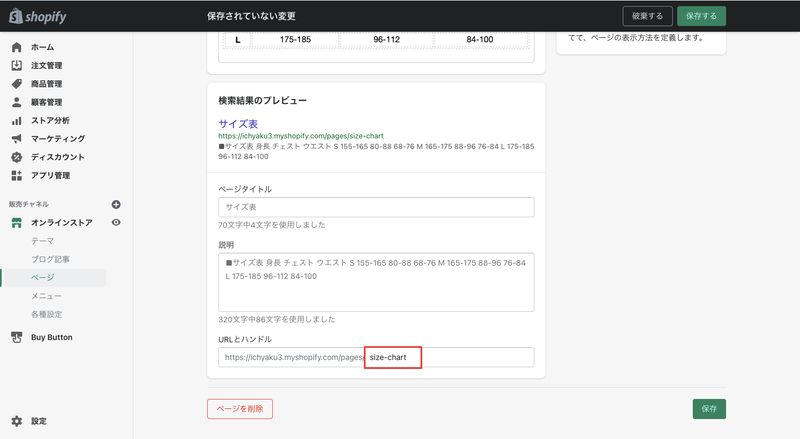This screenshot has height=439, width=800.
Task: Click the L size table cell
Action: tap(238, 39)
